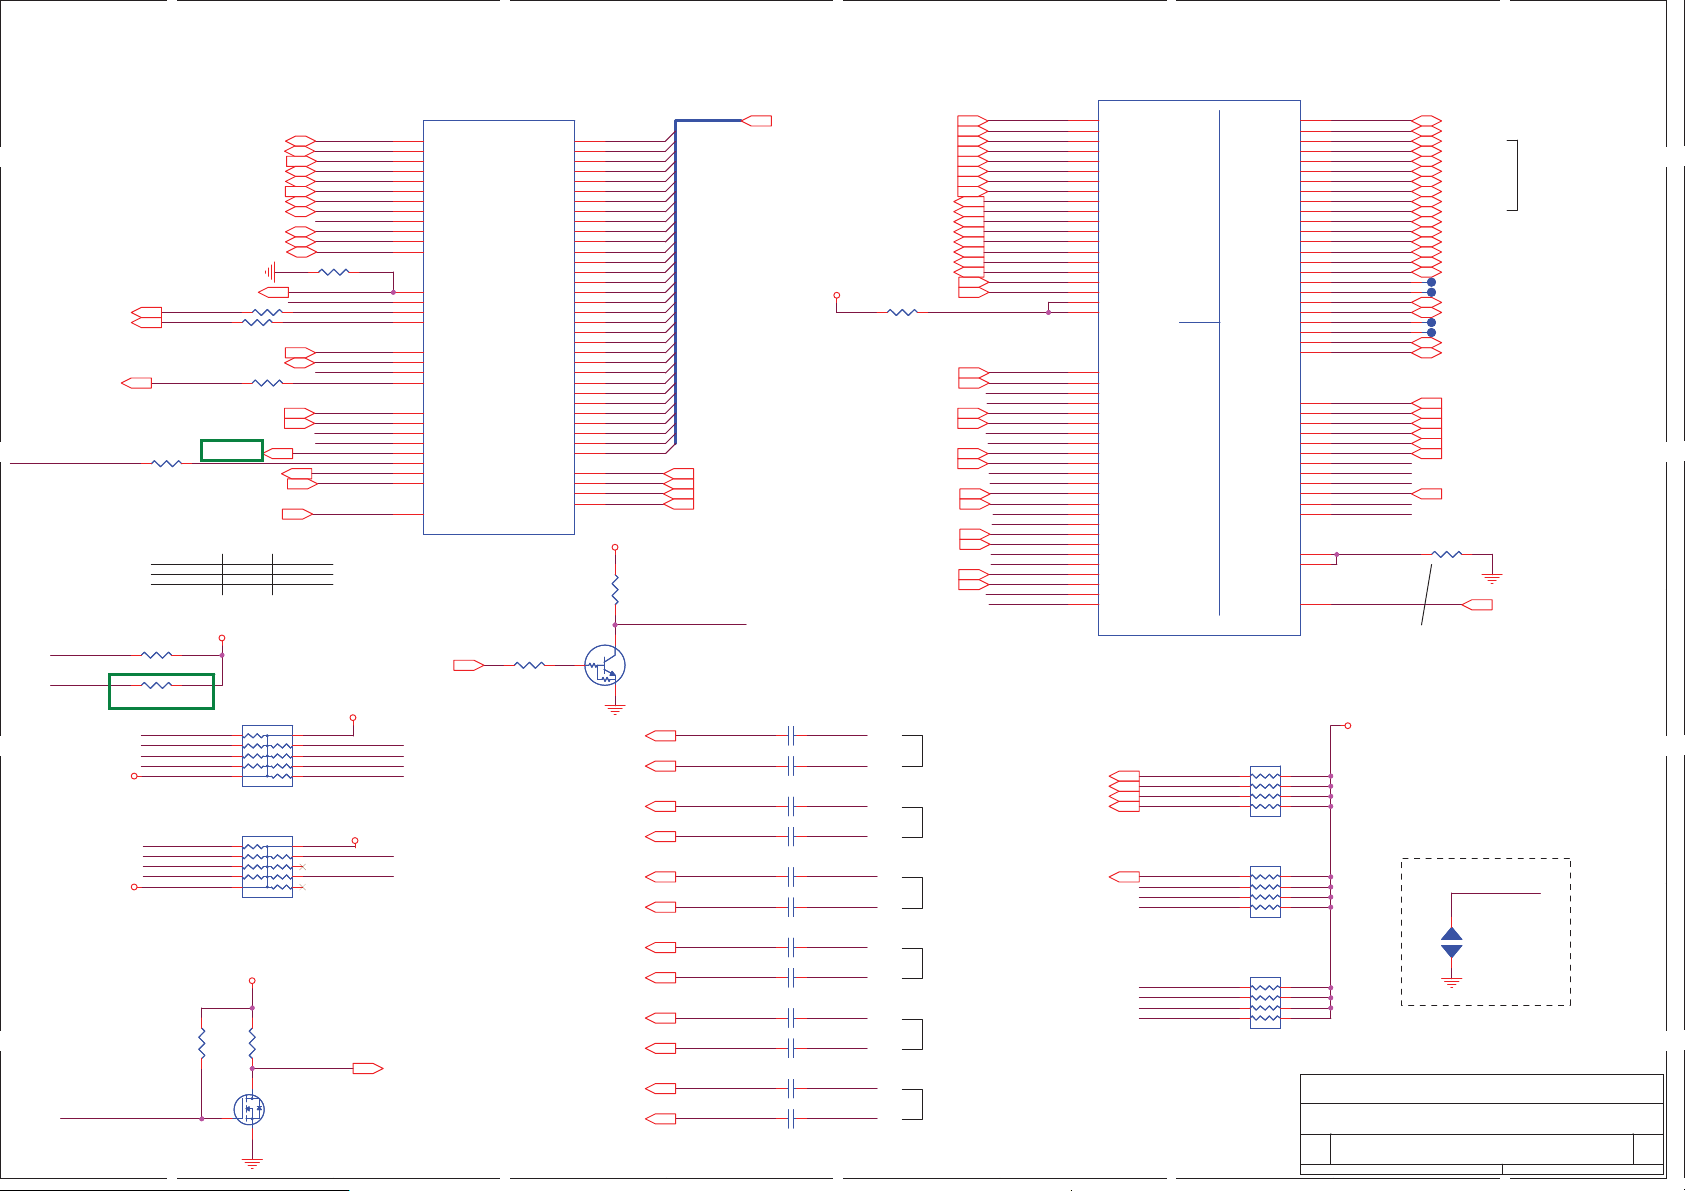The image size is (1685, 1191).
Task: Select the thick blue vertical bus line
Action: click(x=675, y=282)
